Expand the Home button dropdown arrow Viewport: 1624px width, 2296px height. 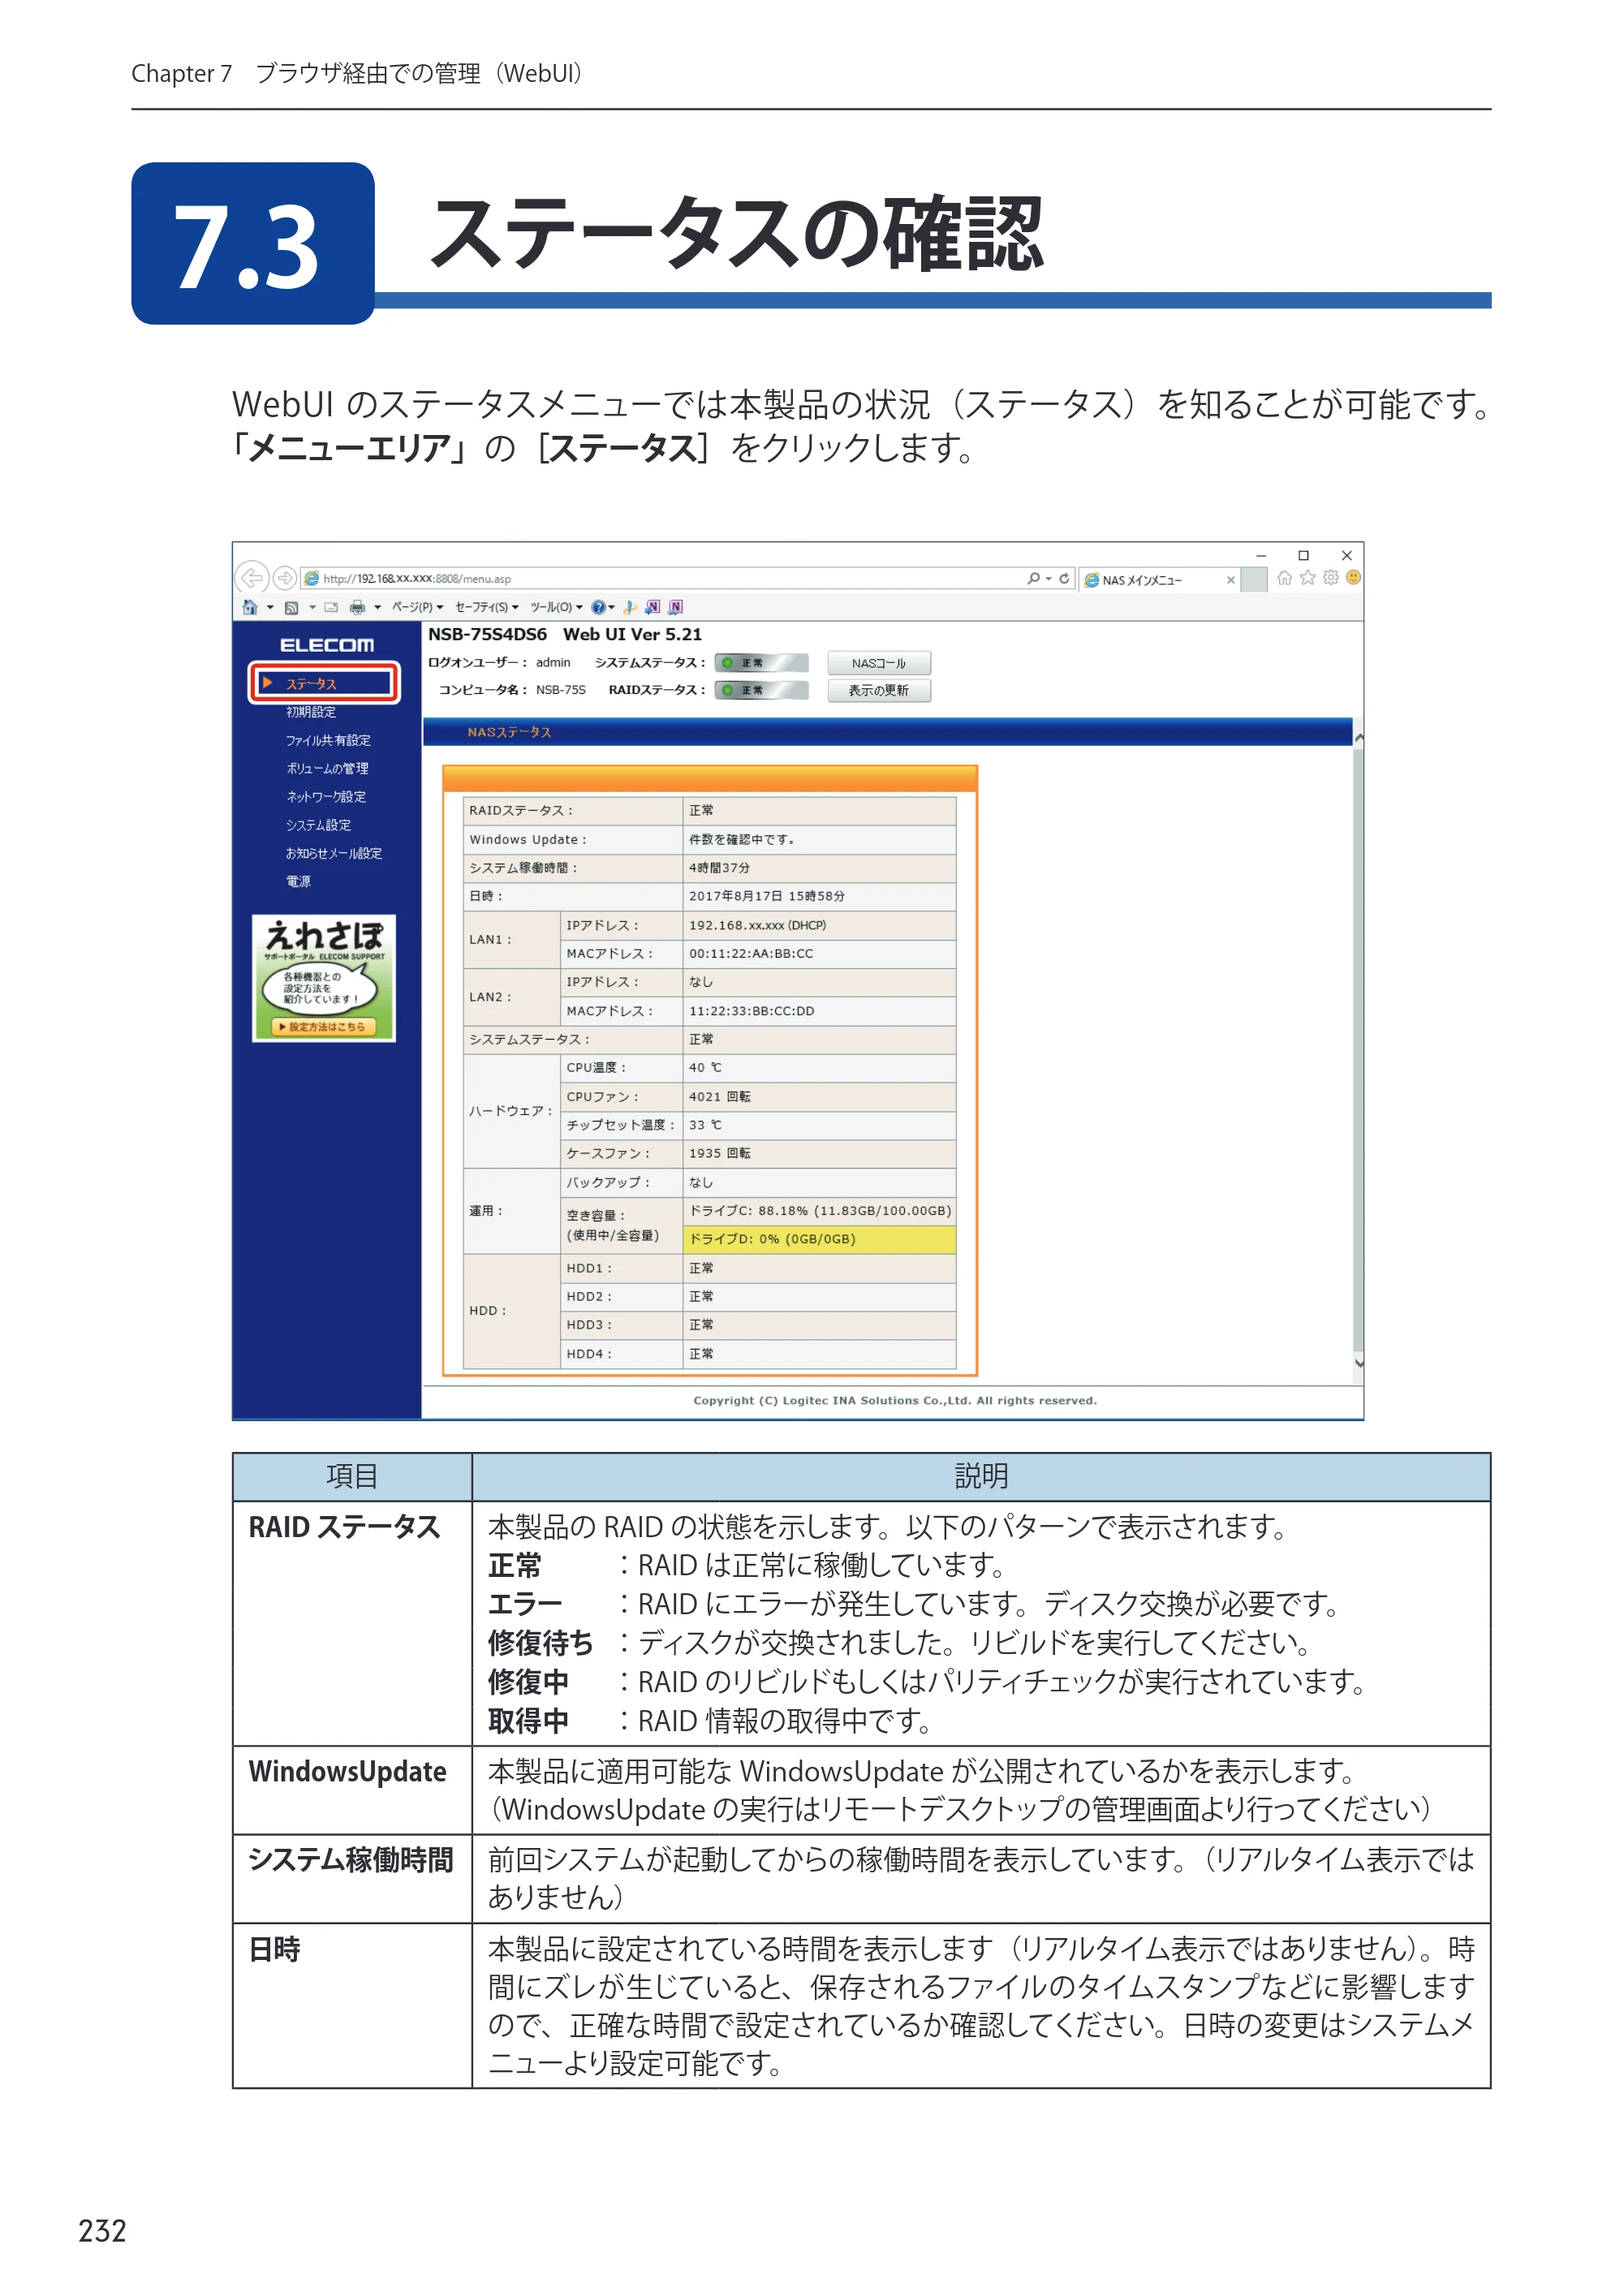click(x=271, y=607)
